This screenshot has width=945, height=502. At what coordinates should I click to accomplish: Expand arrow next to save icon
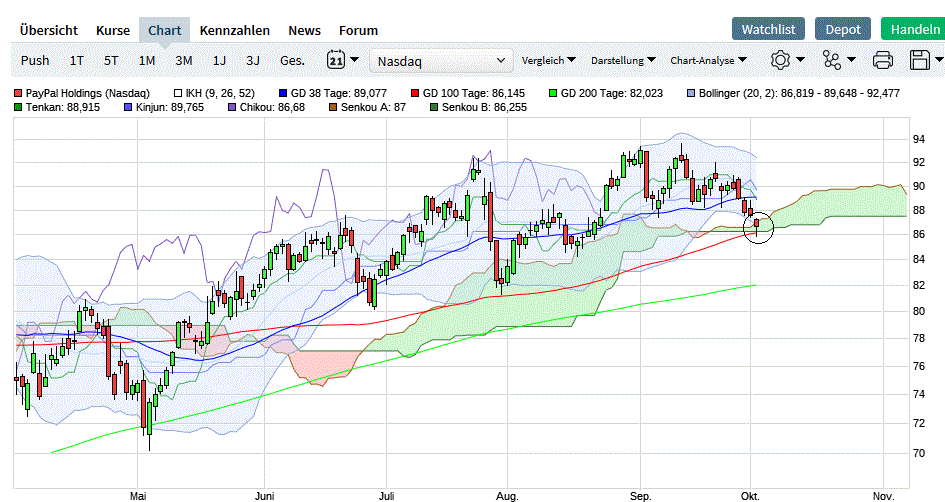(939, 60)
